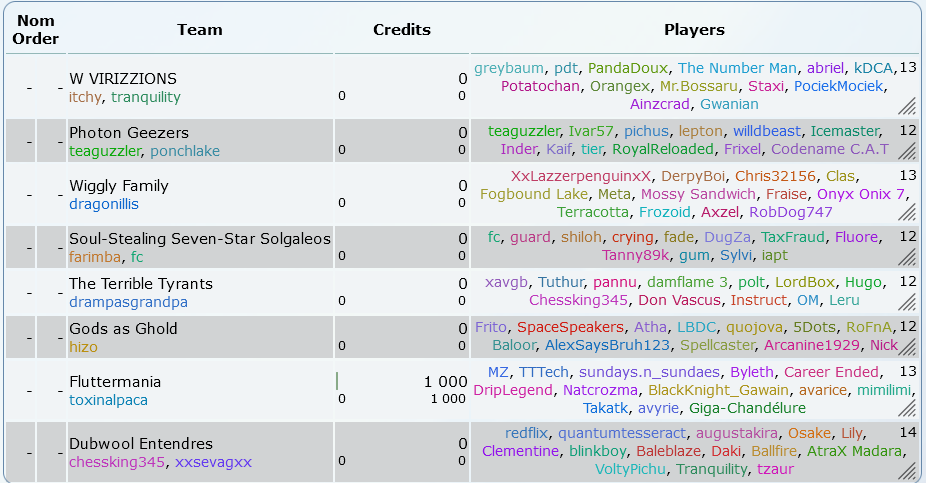This screenshot has width=926, height=483.
Task: Click manager hizo under Gods as Ghold
Action: pyautogui.click(x=83, y=346)
